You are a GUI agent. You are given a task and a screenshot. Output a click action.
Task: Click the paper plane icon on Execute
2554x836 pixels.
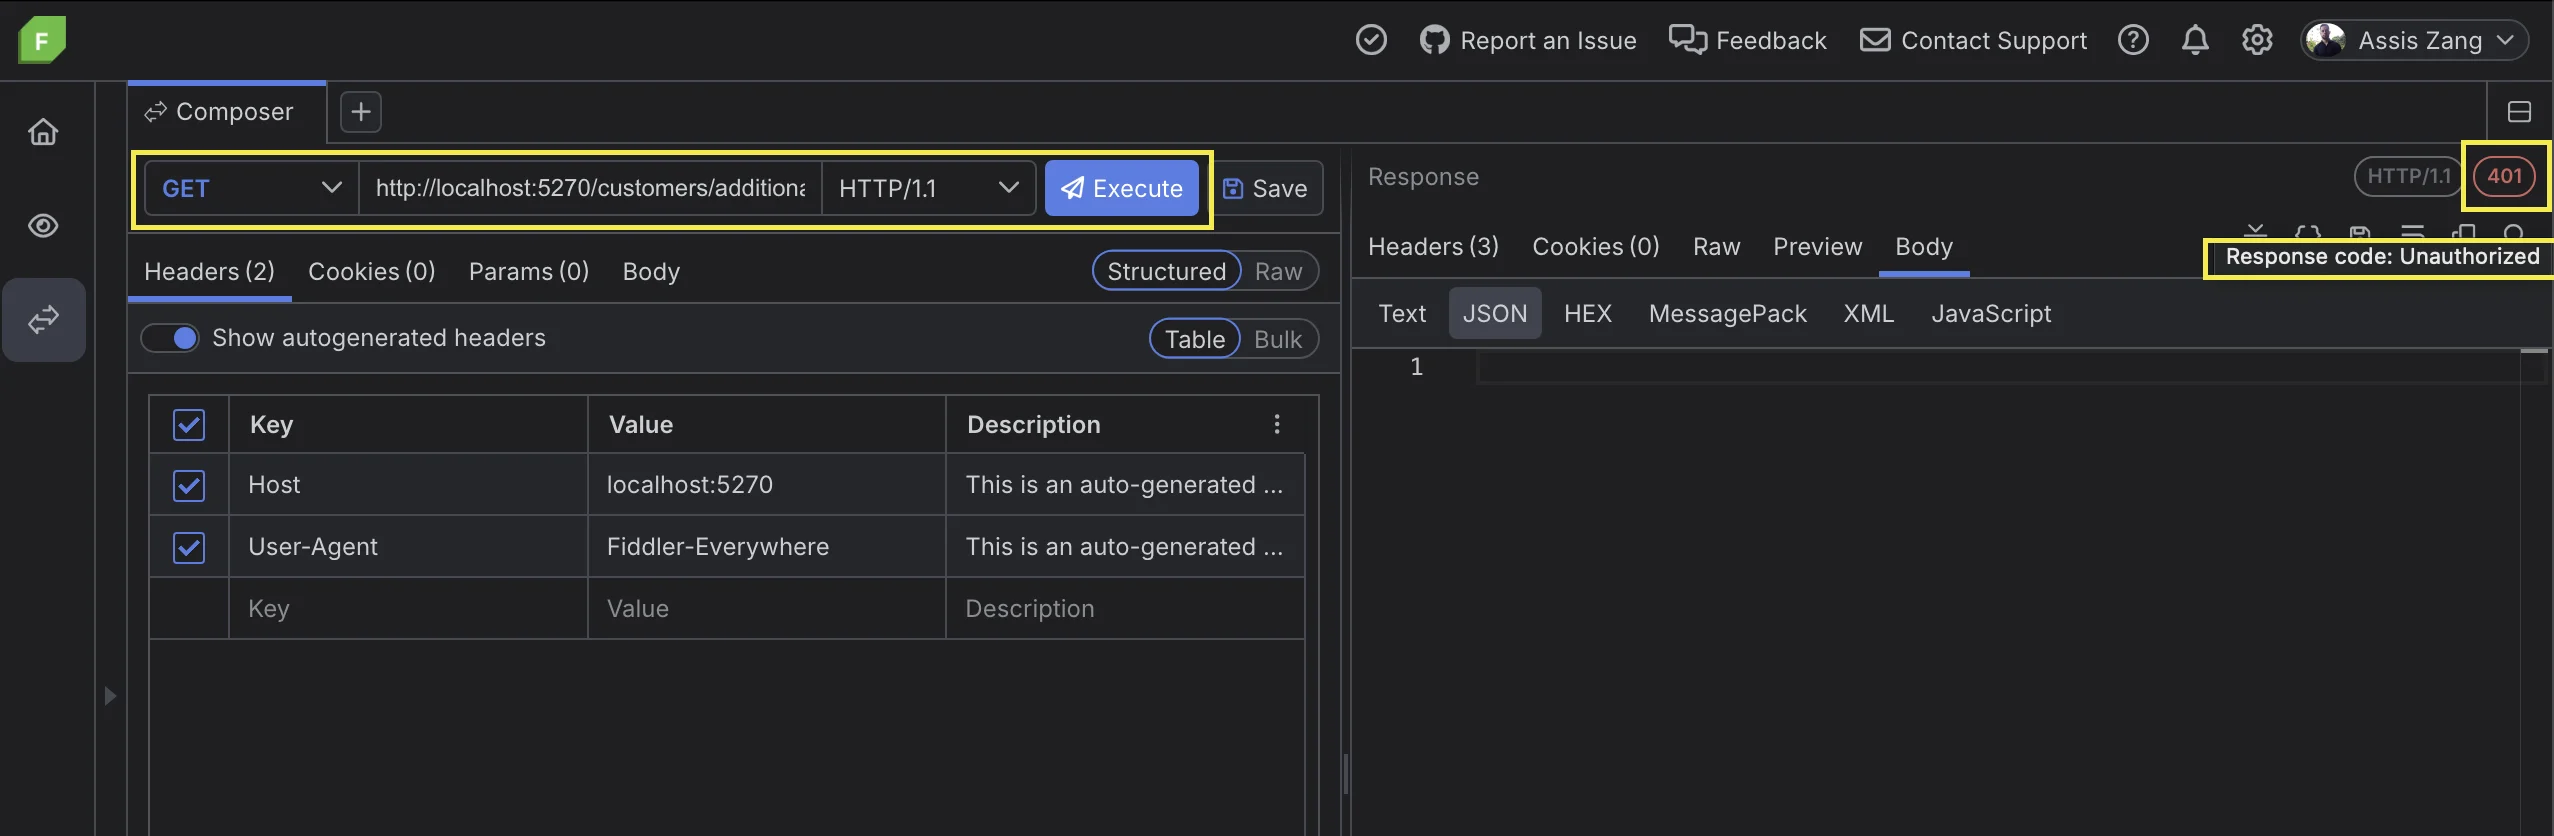tap(1072, 188)
